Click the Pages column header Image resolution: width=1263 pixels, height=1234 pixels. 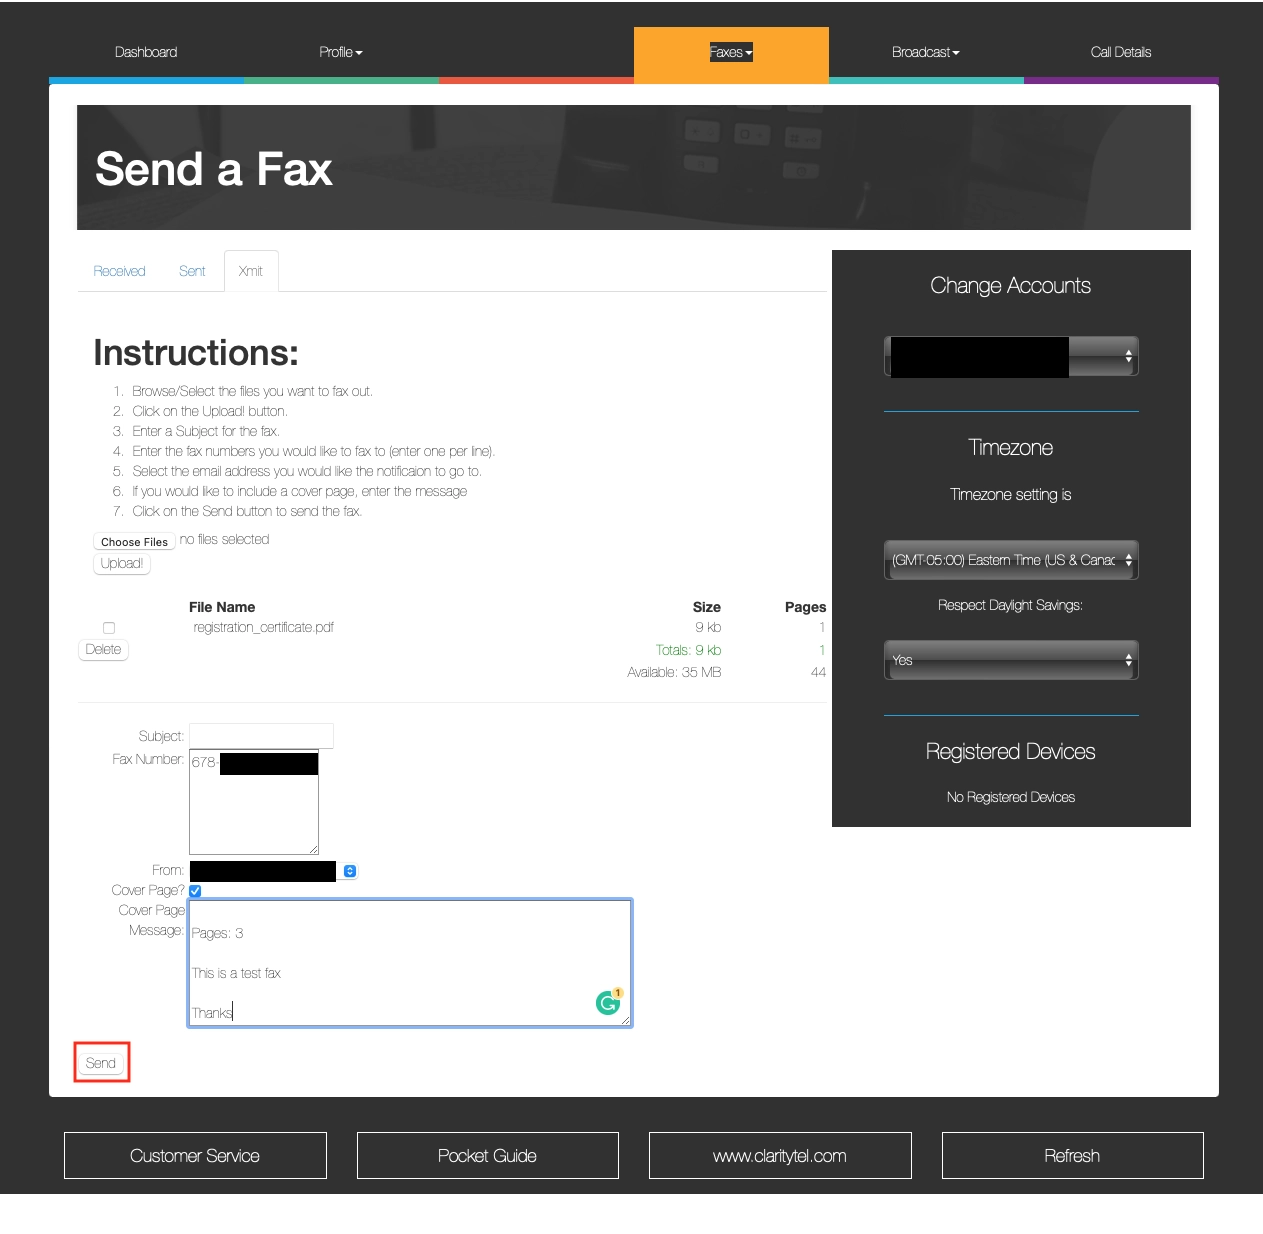[x=805, y=607]
